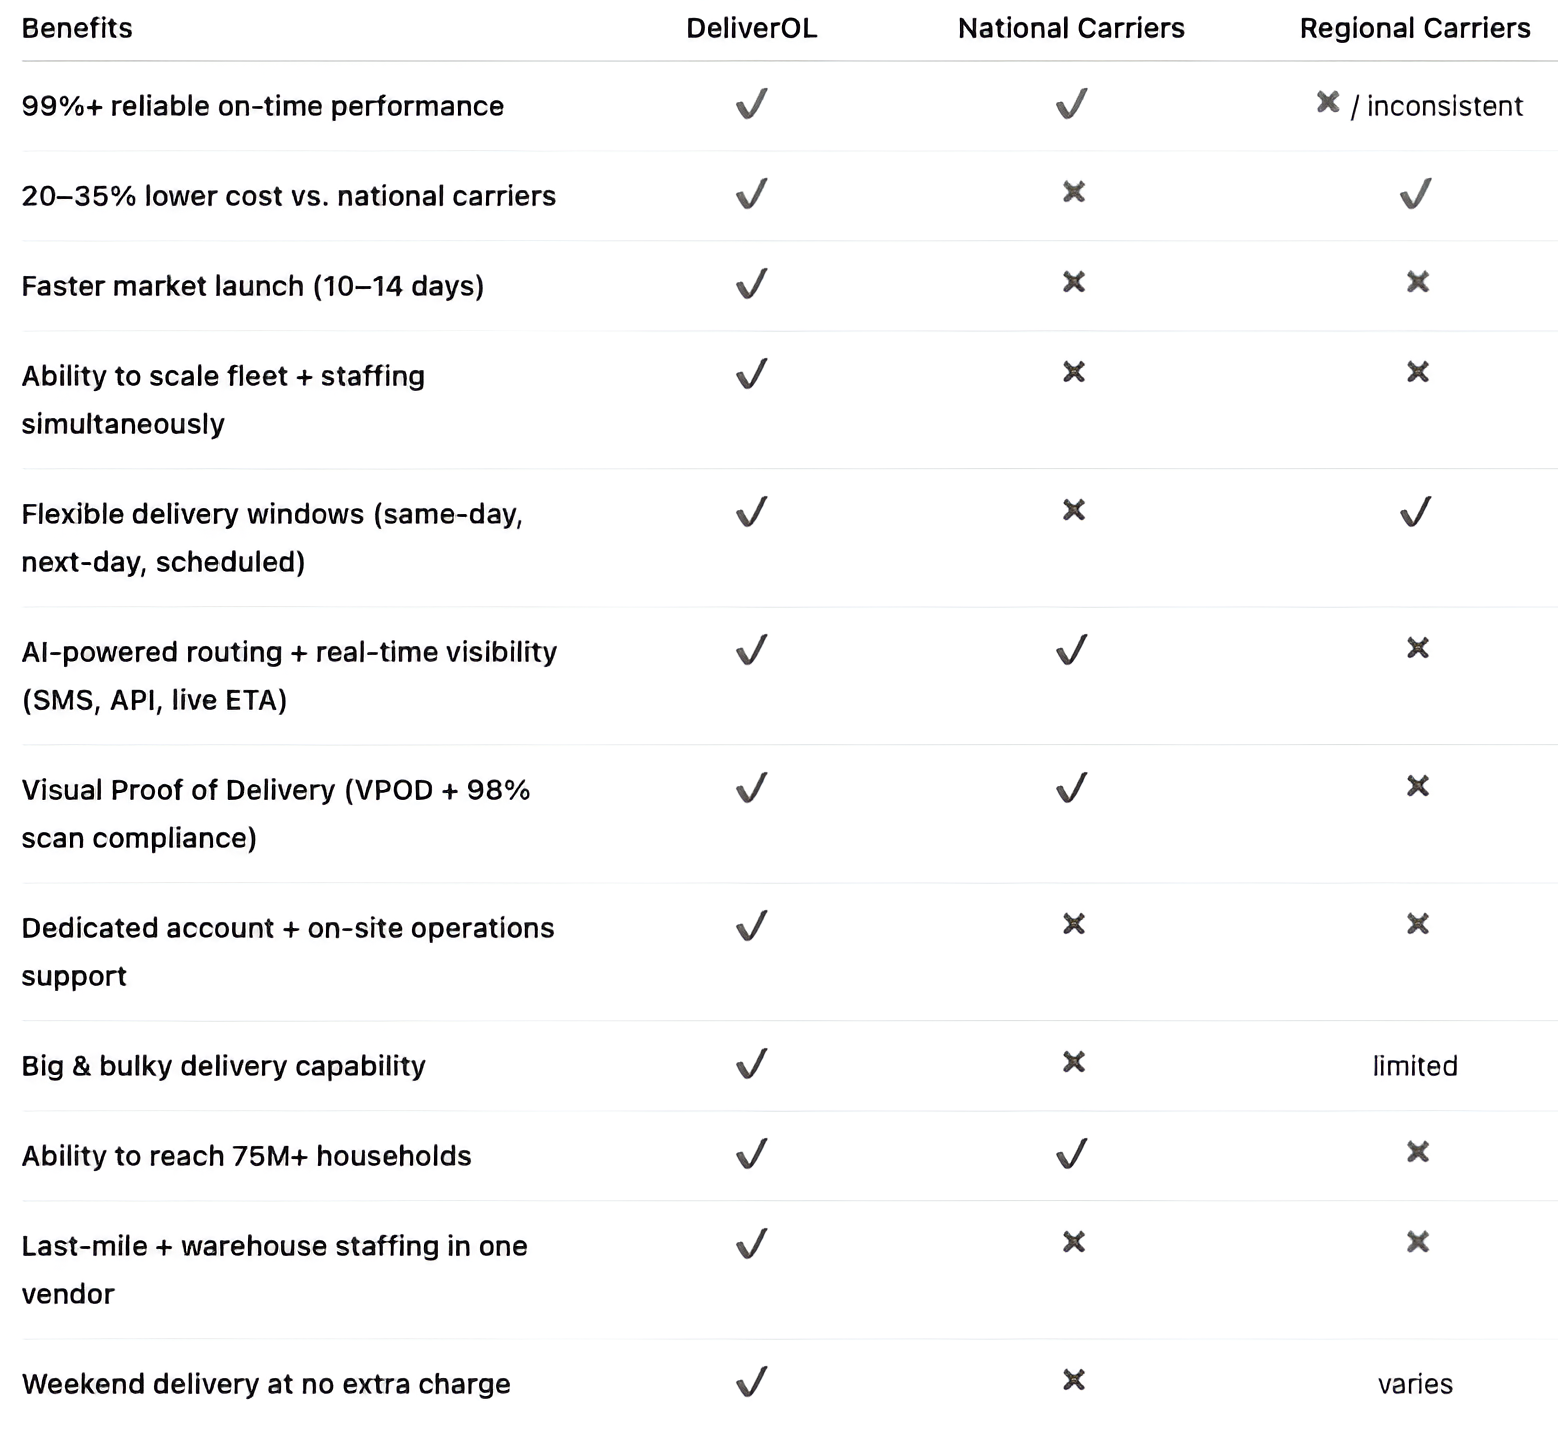The image size is (1558, 1442).
Task: Select the DeliverOL column header
Action: pyautogui.click(x=751, y=28)
